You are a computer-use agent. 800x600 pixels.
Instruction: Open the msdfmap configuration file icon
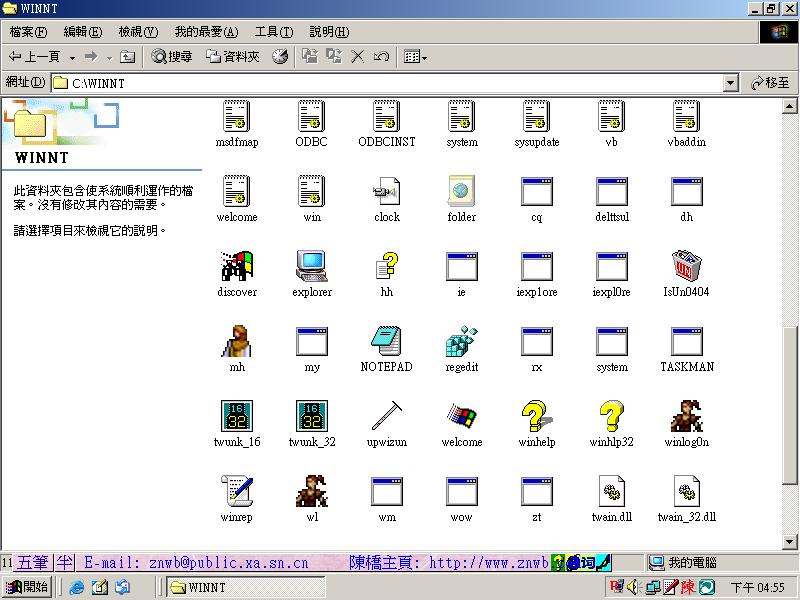click(x=237, y=116)
